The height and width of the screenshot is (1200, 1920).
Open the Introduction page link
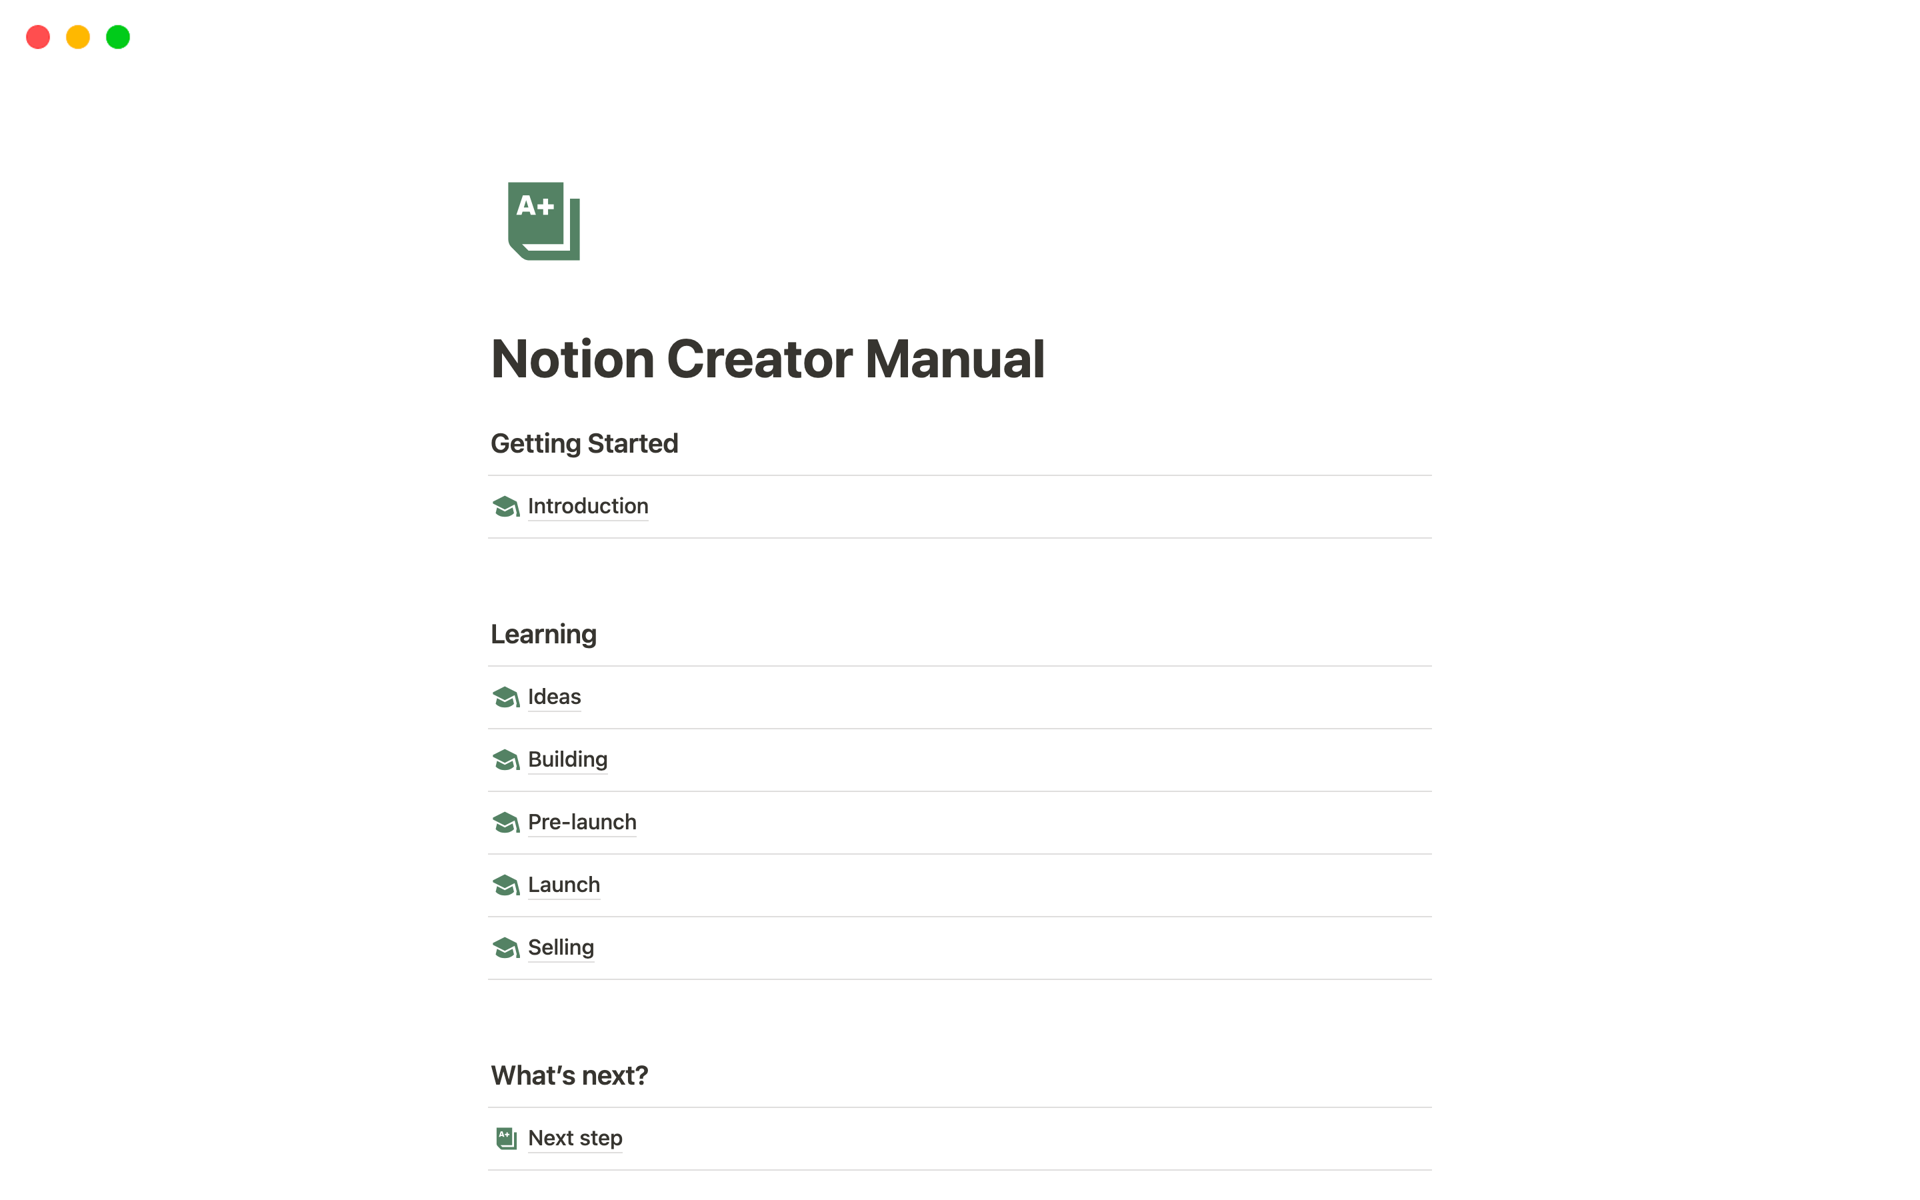(588, 506)
